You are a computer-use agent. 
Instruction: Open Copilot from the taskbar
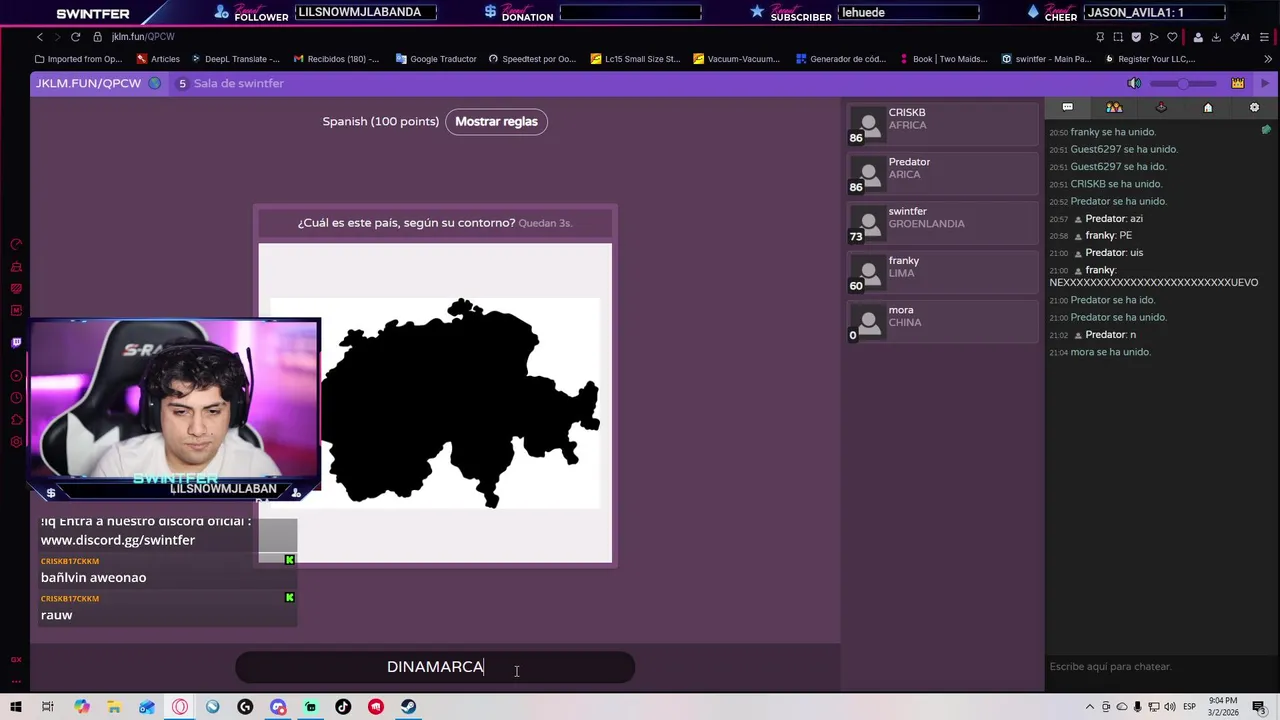point(81,706)
